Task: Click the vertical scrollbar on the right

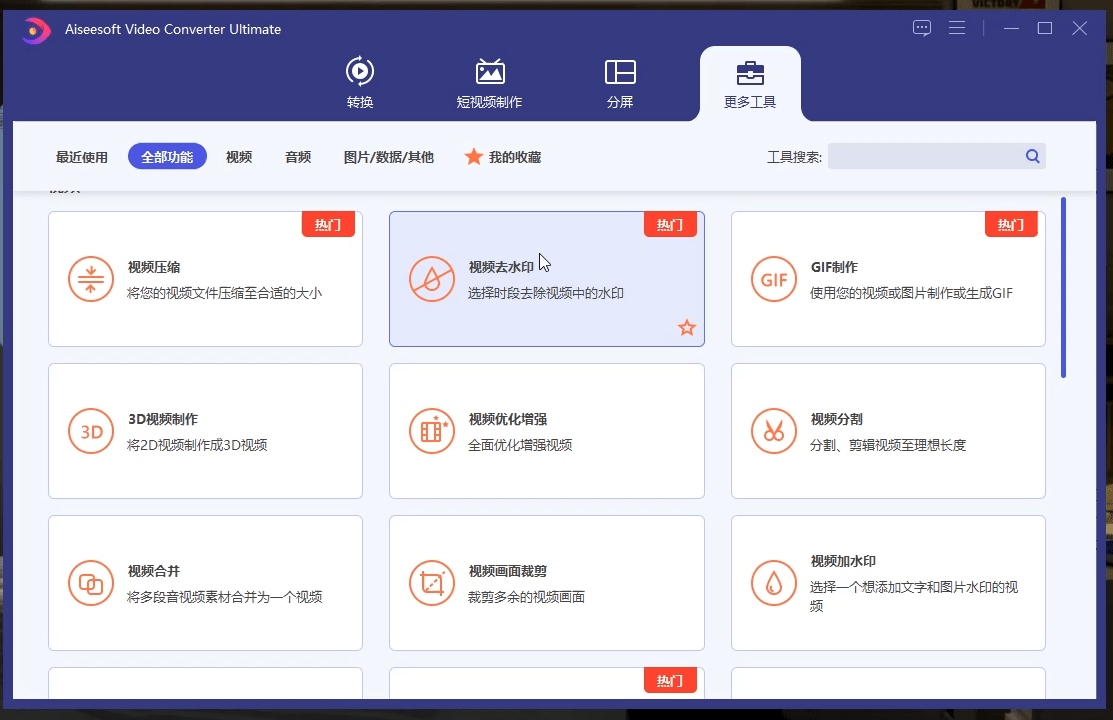Action: pos(1063,288)
